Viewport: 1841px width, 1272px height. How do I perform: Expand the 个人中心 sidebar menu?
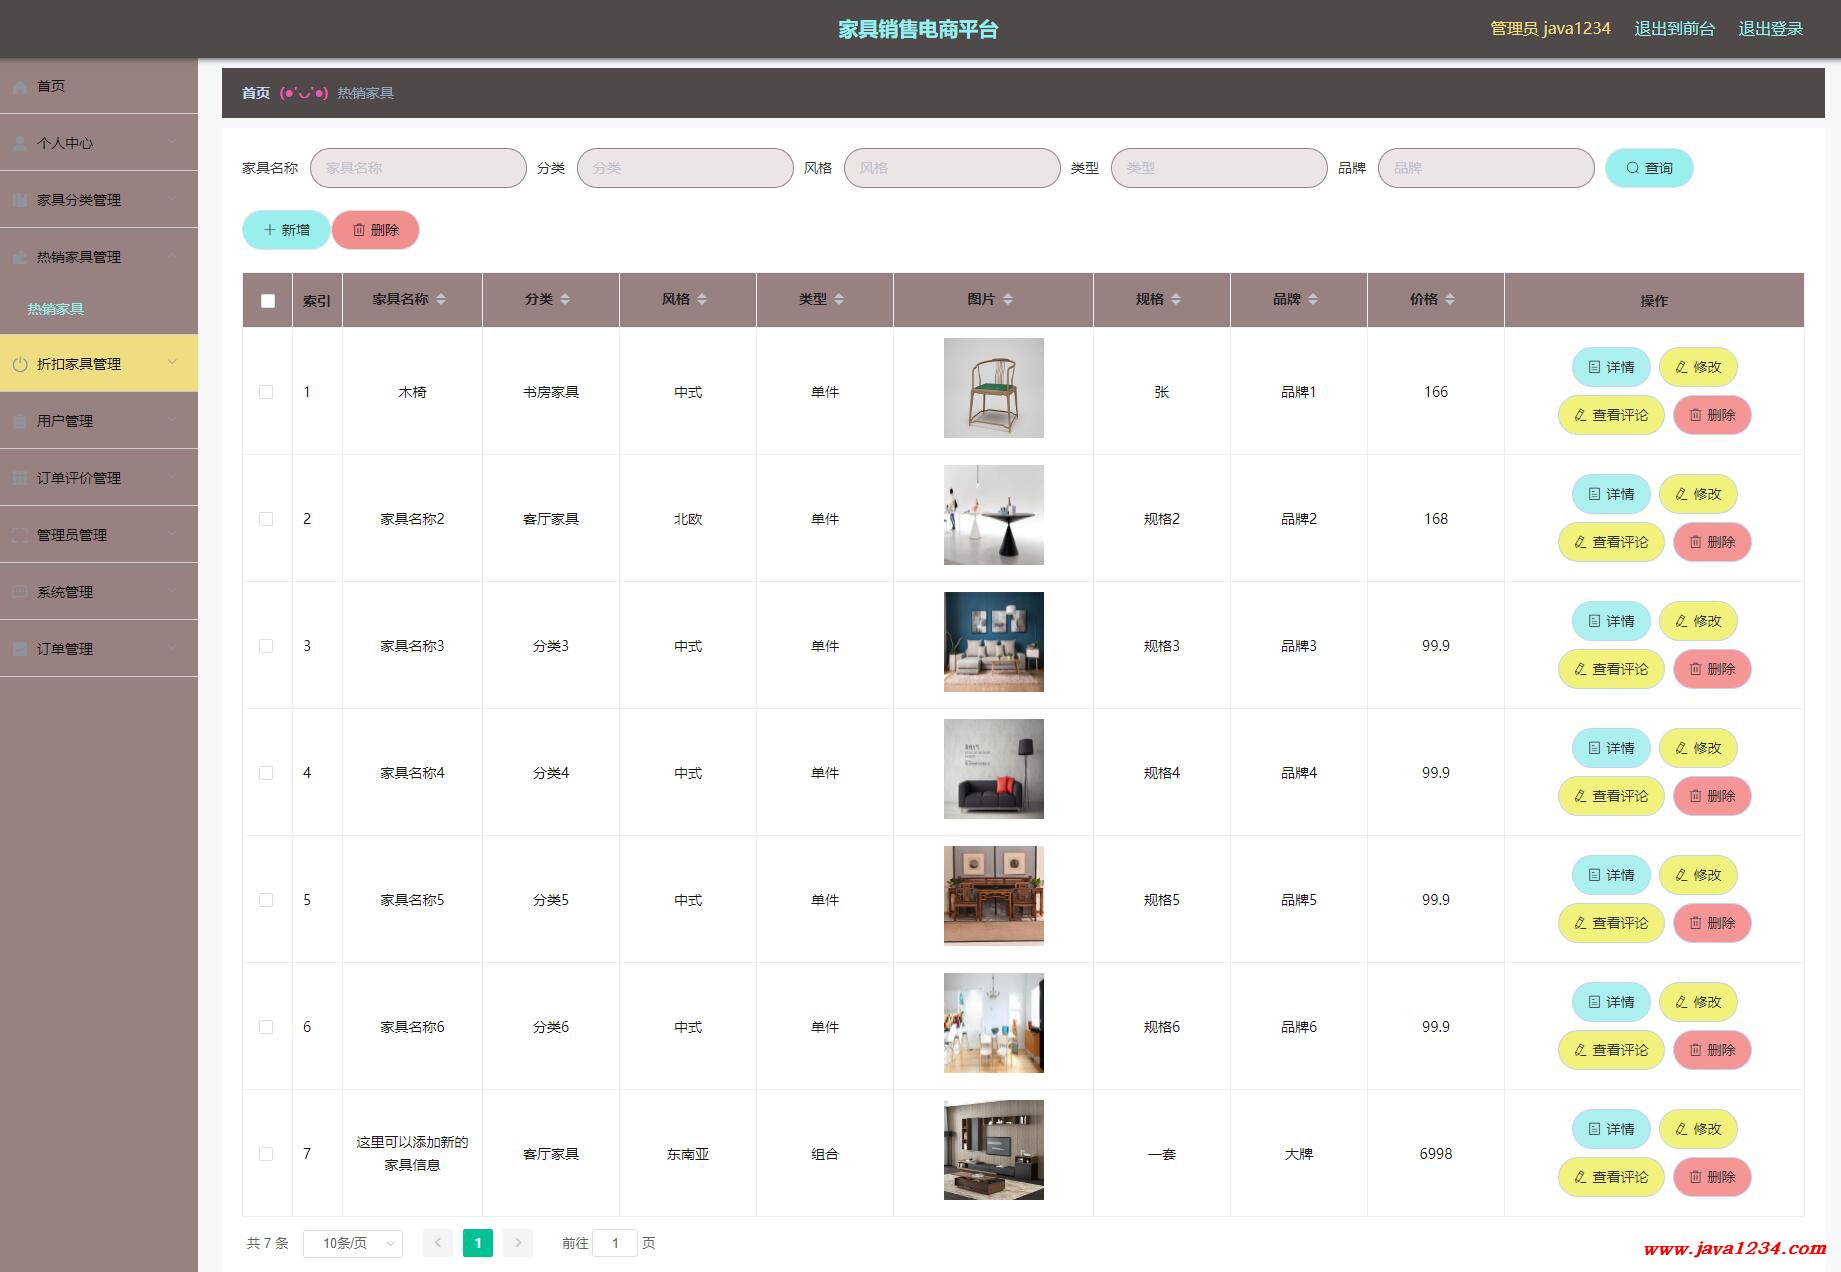(99, 143)
